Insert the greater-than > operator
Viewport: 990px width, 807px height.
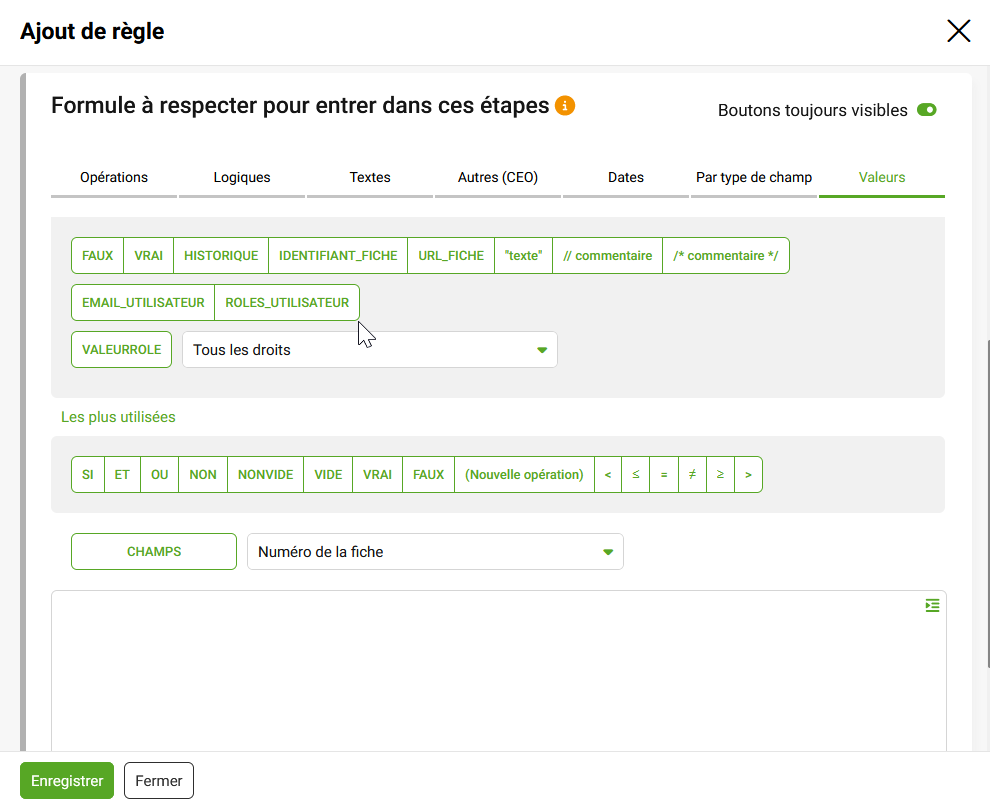click(748, 475)
